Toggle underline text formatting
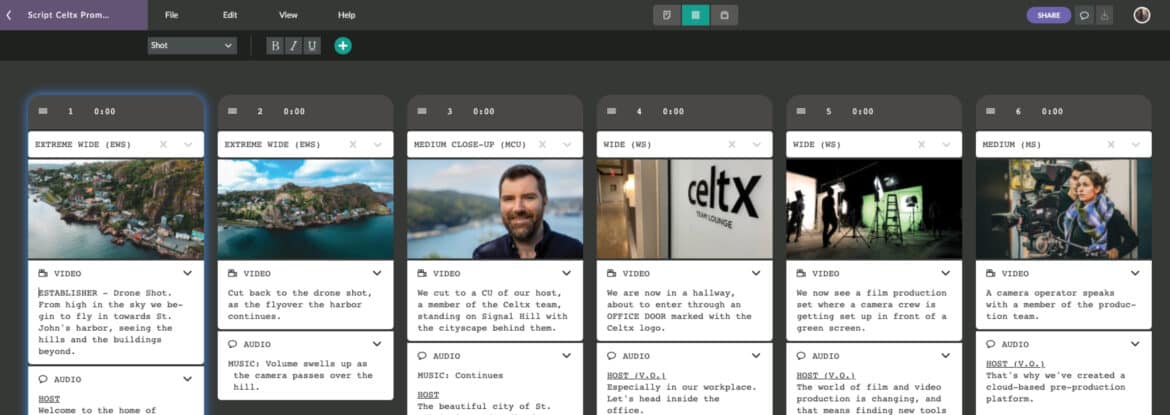The image size is (1170, 415). tap(312, 46)
